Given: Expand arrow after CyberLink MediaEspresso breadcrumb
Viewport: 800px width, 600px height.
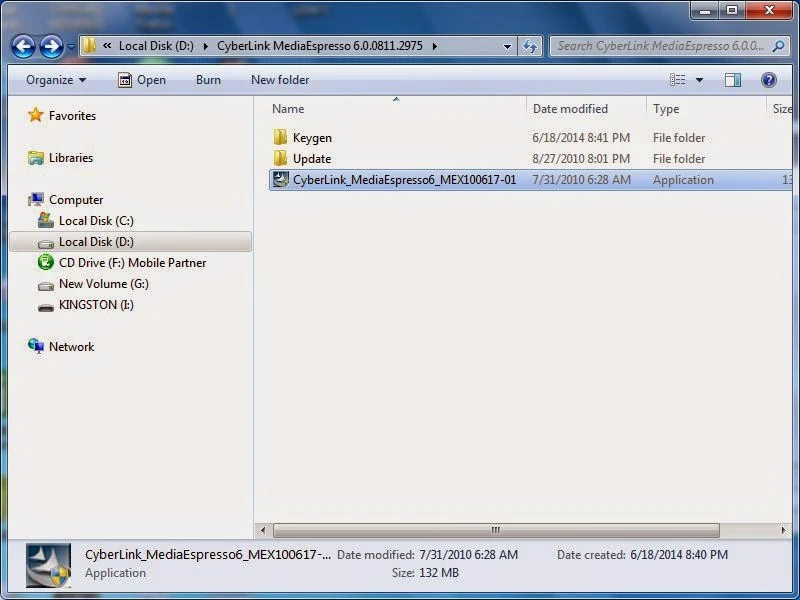Looking at the screenshot, I should point(435,46).
